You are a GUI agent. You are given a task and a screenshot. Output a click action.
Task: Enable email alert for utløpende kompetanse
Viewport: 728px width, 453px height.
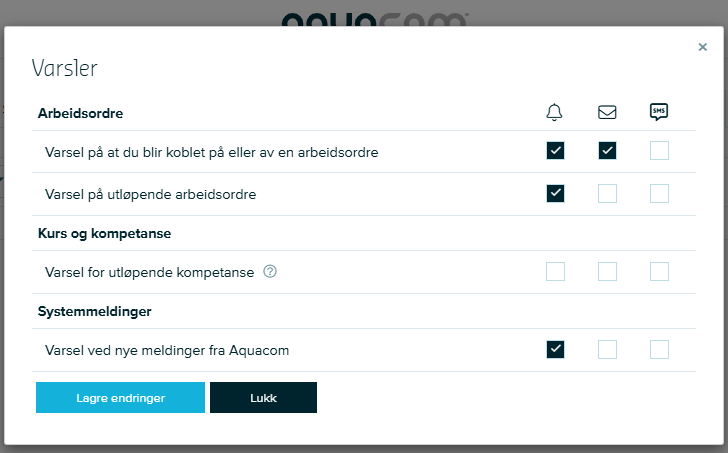607,272
